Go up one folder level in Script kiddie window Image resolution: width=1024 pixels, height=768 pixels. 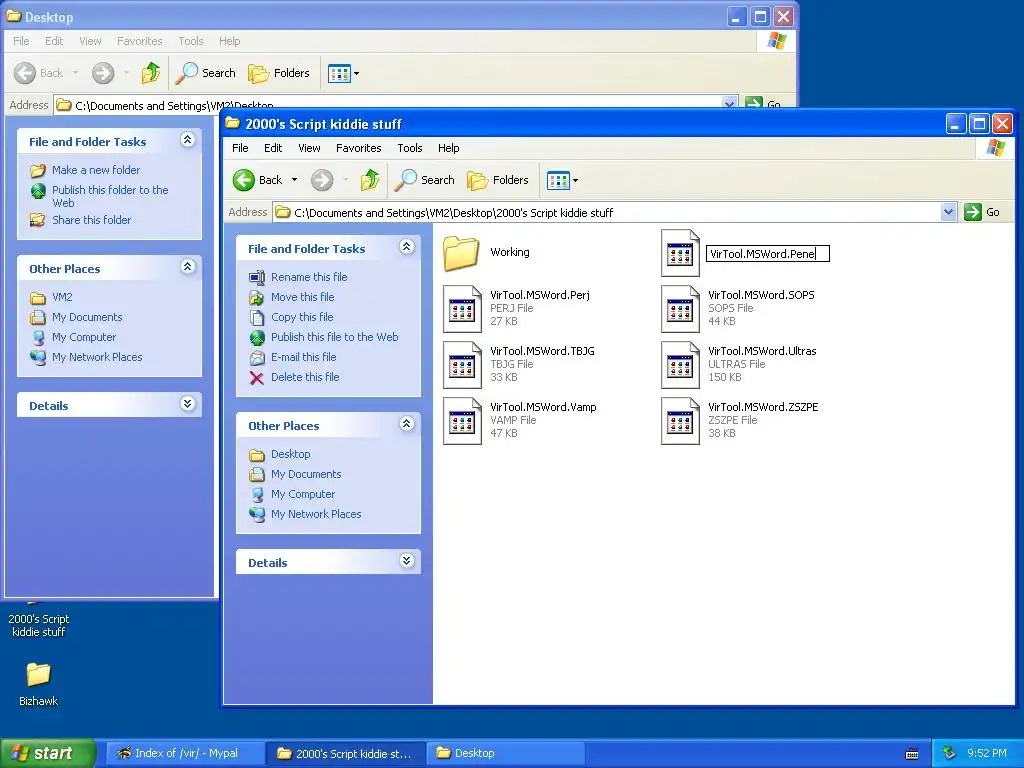(370, 180)
